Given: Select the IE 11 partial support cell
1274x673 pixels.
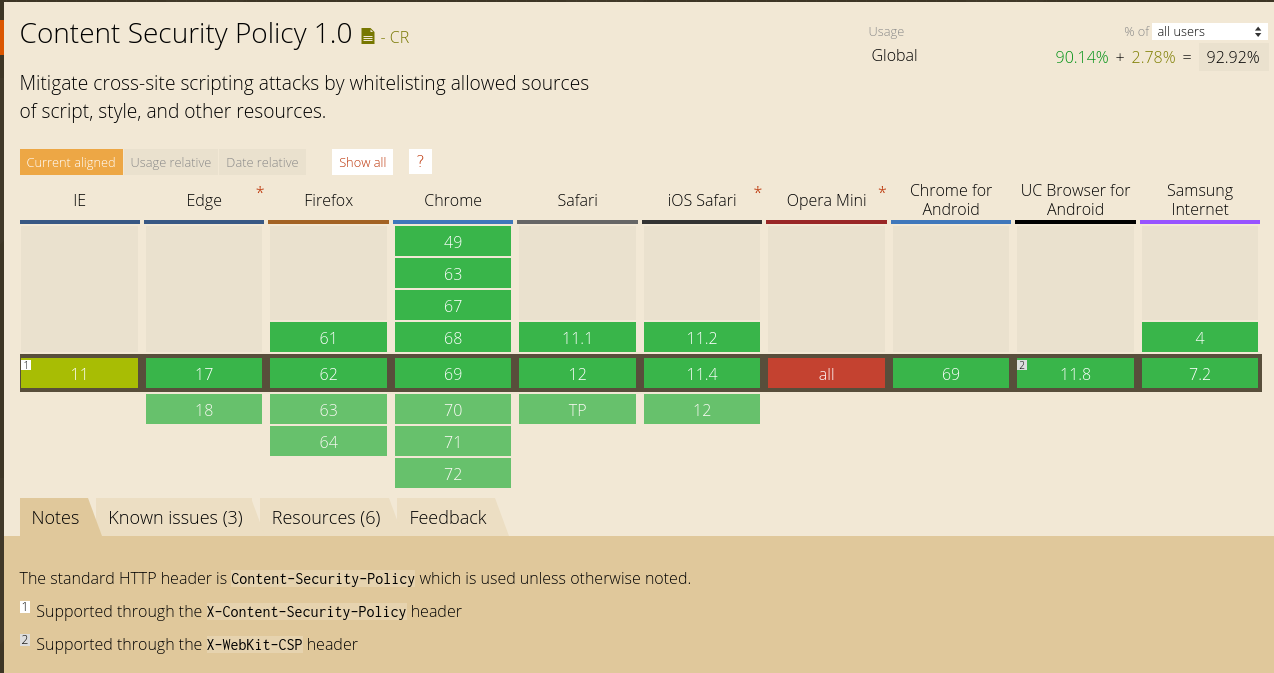Looking at the screenshot, I should click(x=80, y=374).
